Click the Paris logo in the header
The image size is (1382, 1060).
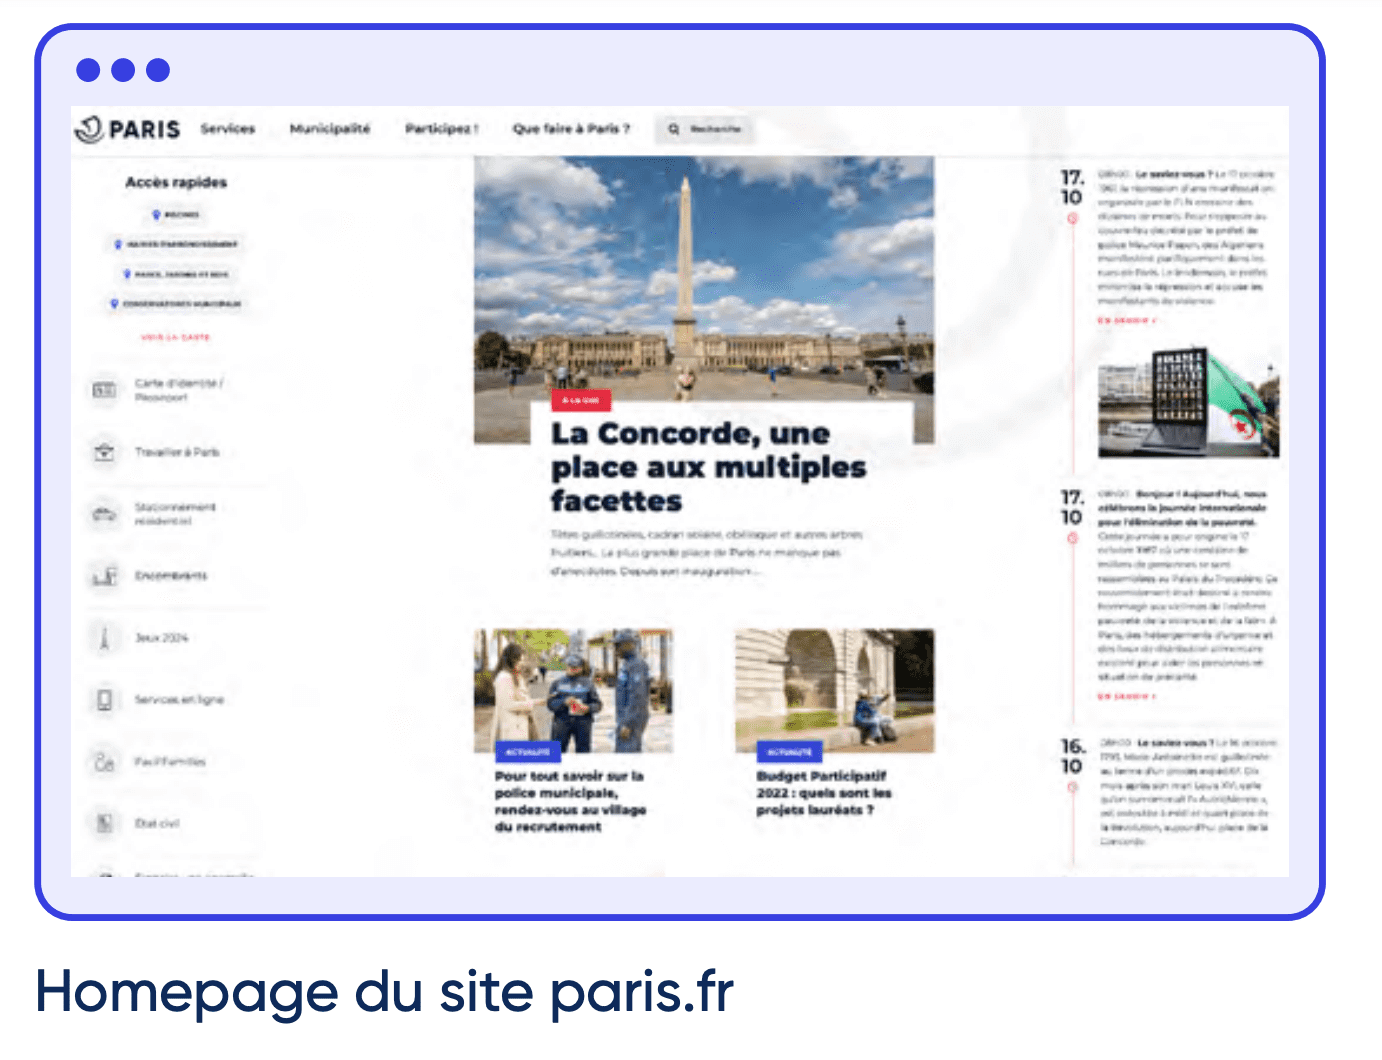(128, 129)
